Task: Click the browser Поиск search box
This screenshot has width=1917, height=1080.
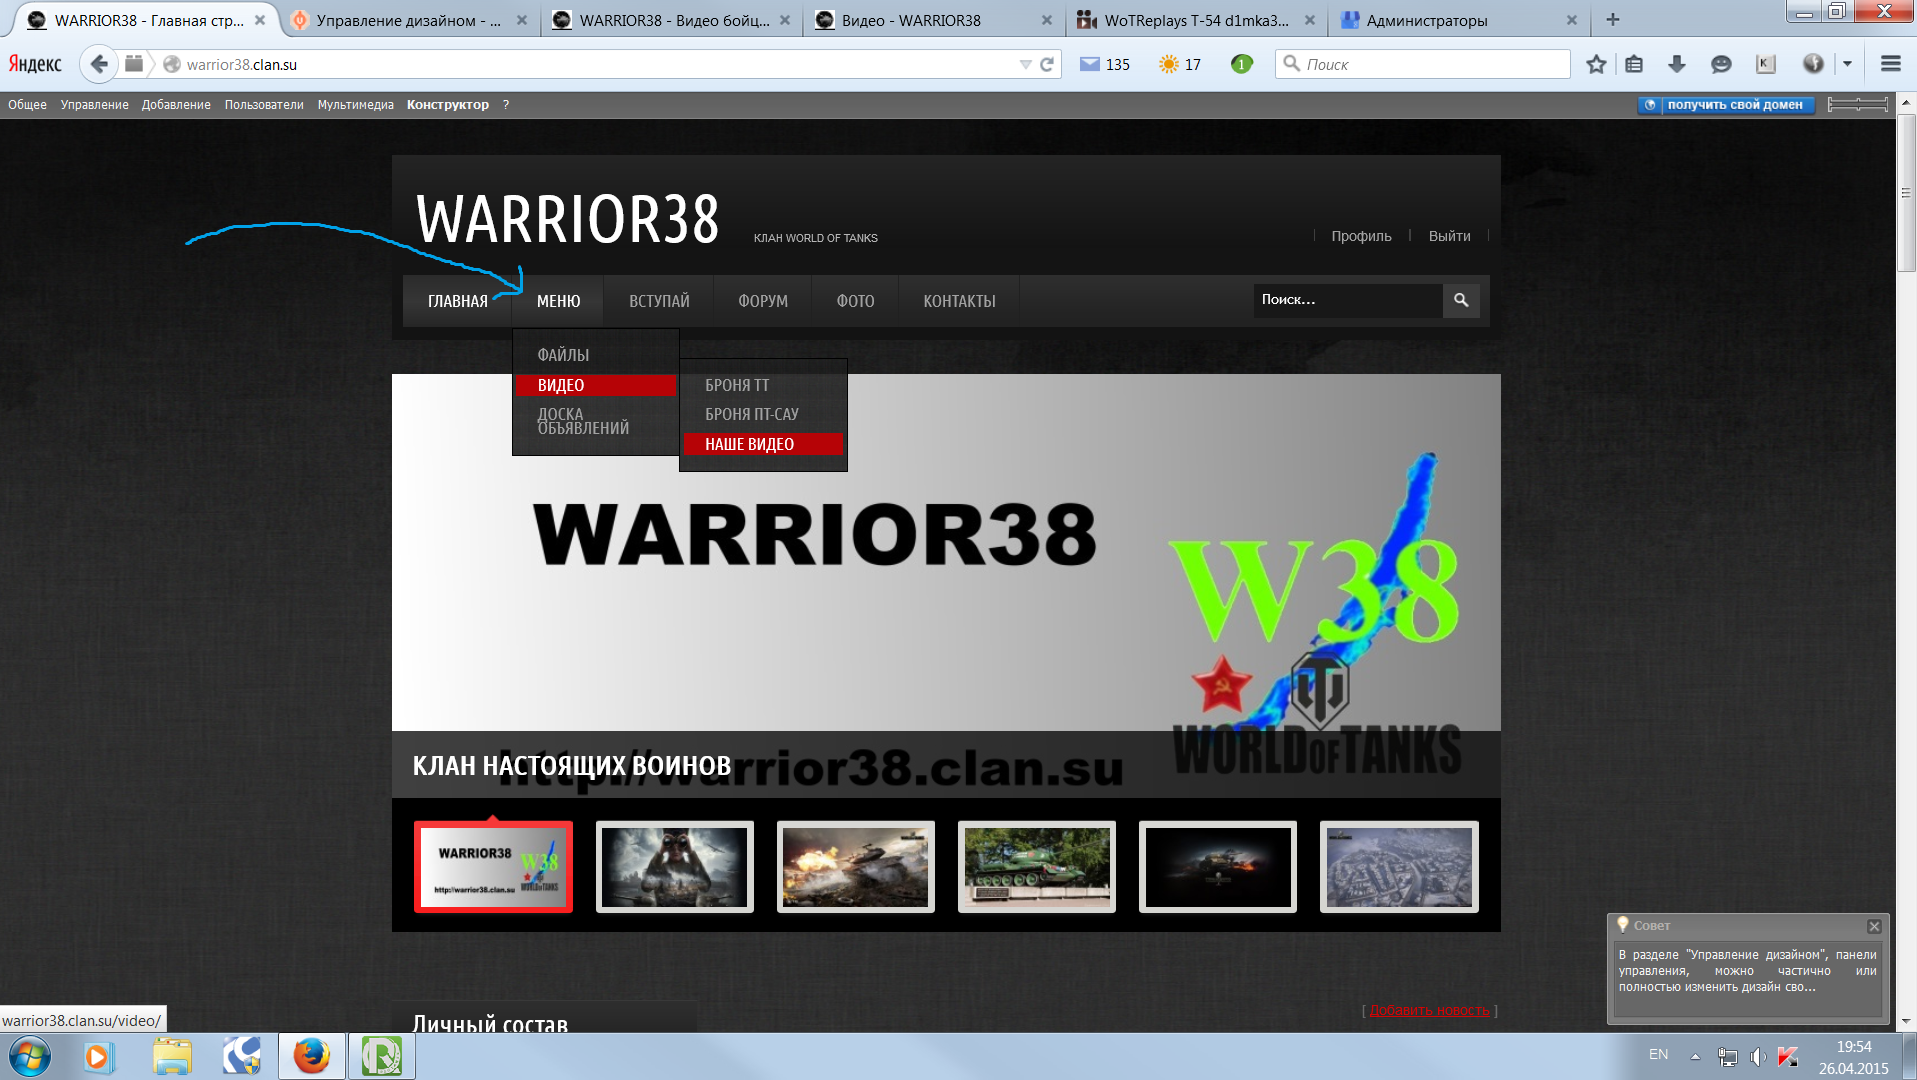Action: click(x=1422, y=64)
